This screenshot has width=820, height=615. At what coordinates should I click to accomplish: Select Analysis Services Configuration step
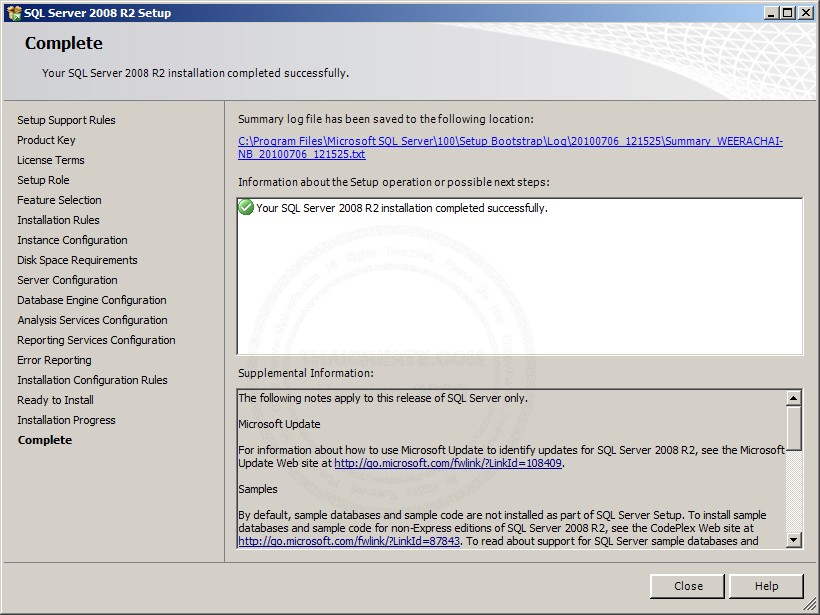(92, 320)
